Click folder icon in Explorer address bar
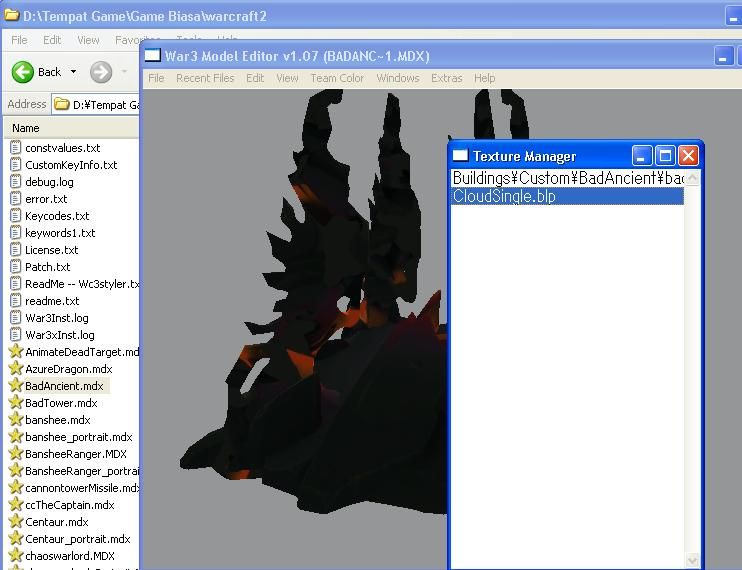The width and height of the screenshot is (742, 570). pos(62,104)
